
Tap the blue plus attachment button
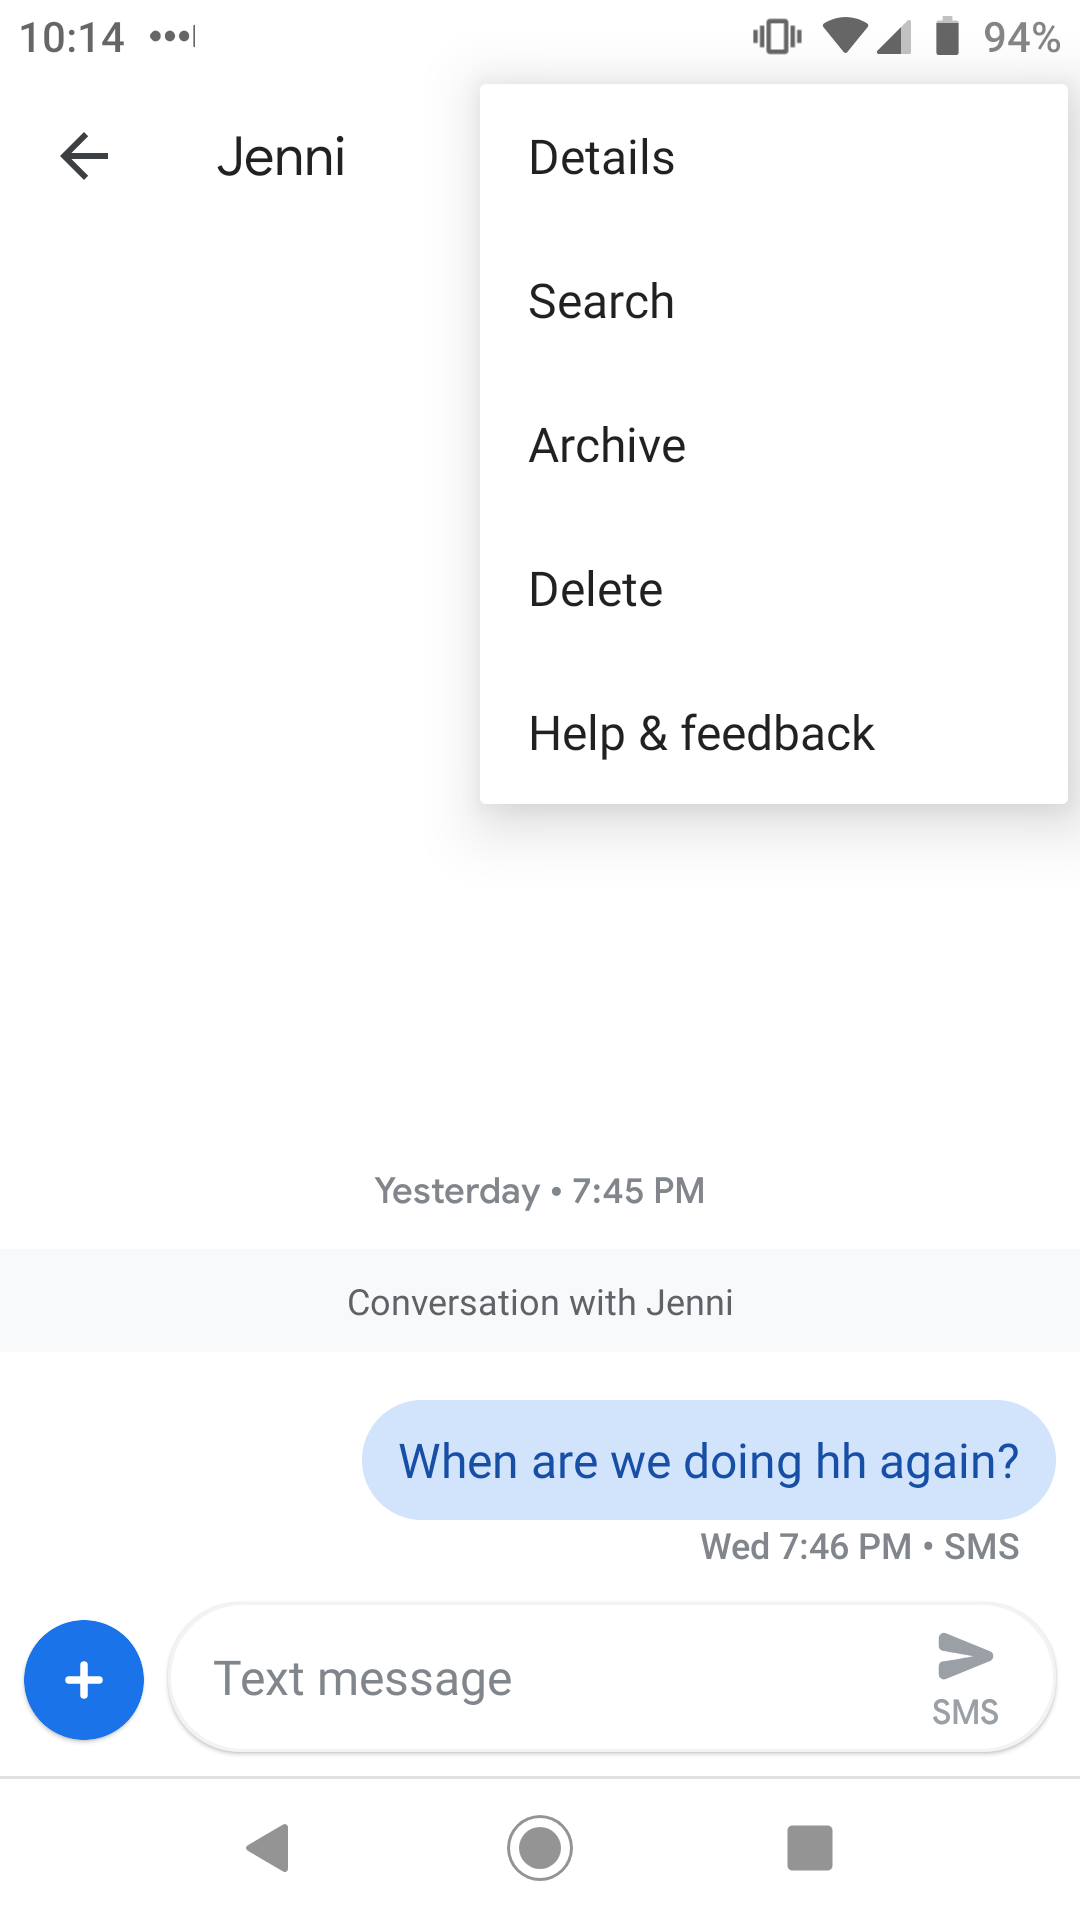coord(84,1680)
